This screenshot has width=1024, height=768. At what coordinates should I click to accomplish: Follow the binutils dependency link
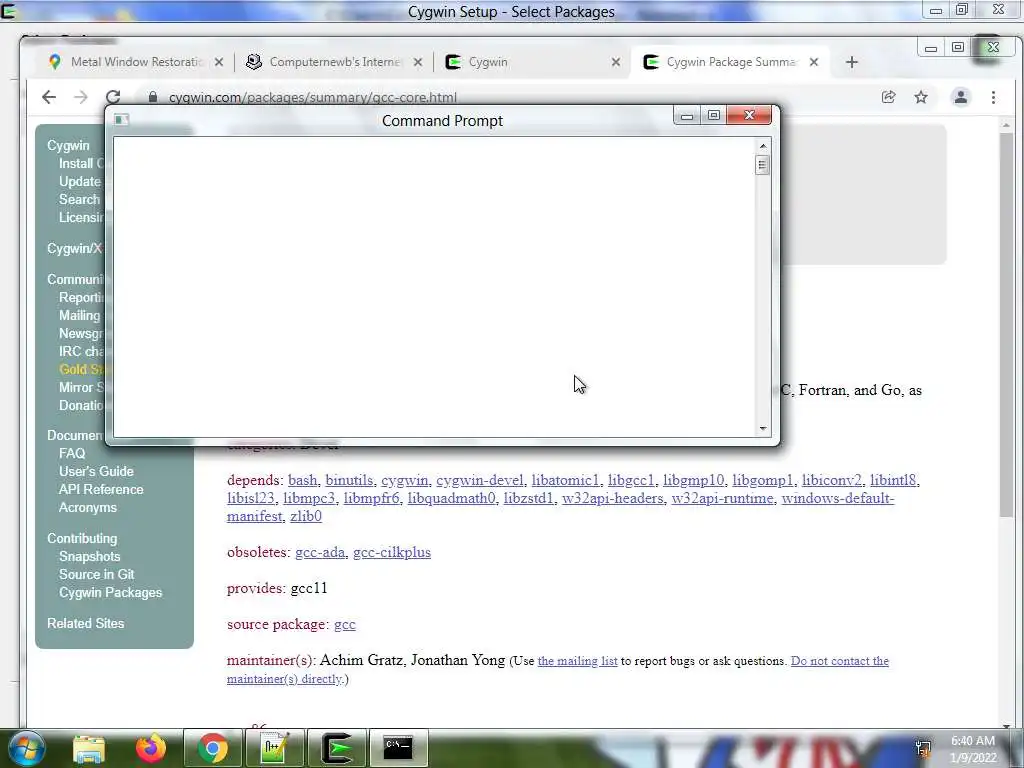[x=349, y=481]
